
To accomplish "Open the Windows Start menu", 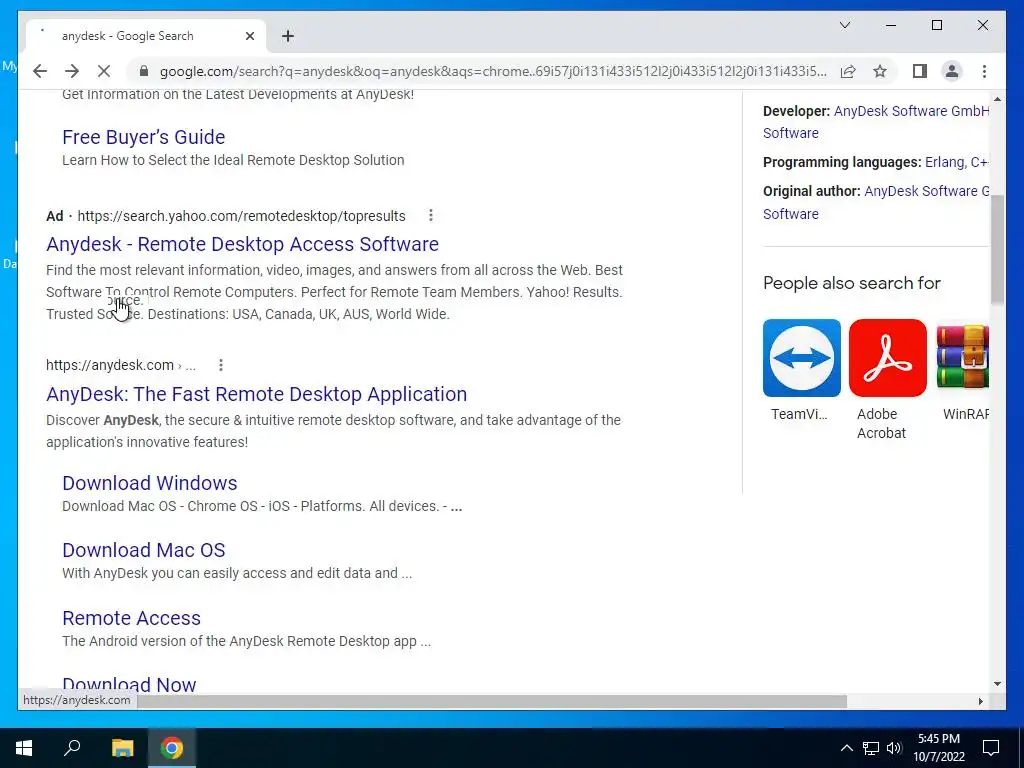I will tap(24, 748).
